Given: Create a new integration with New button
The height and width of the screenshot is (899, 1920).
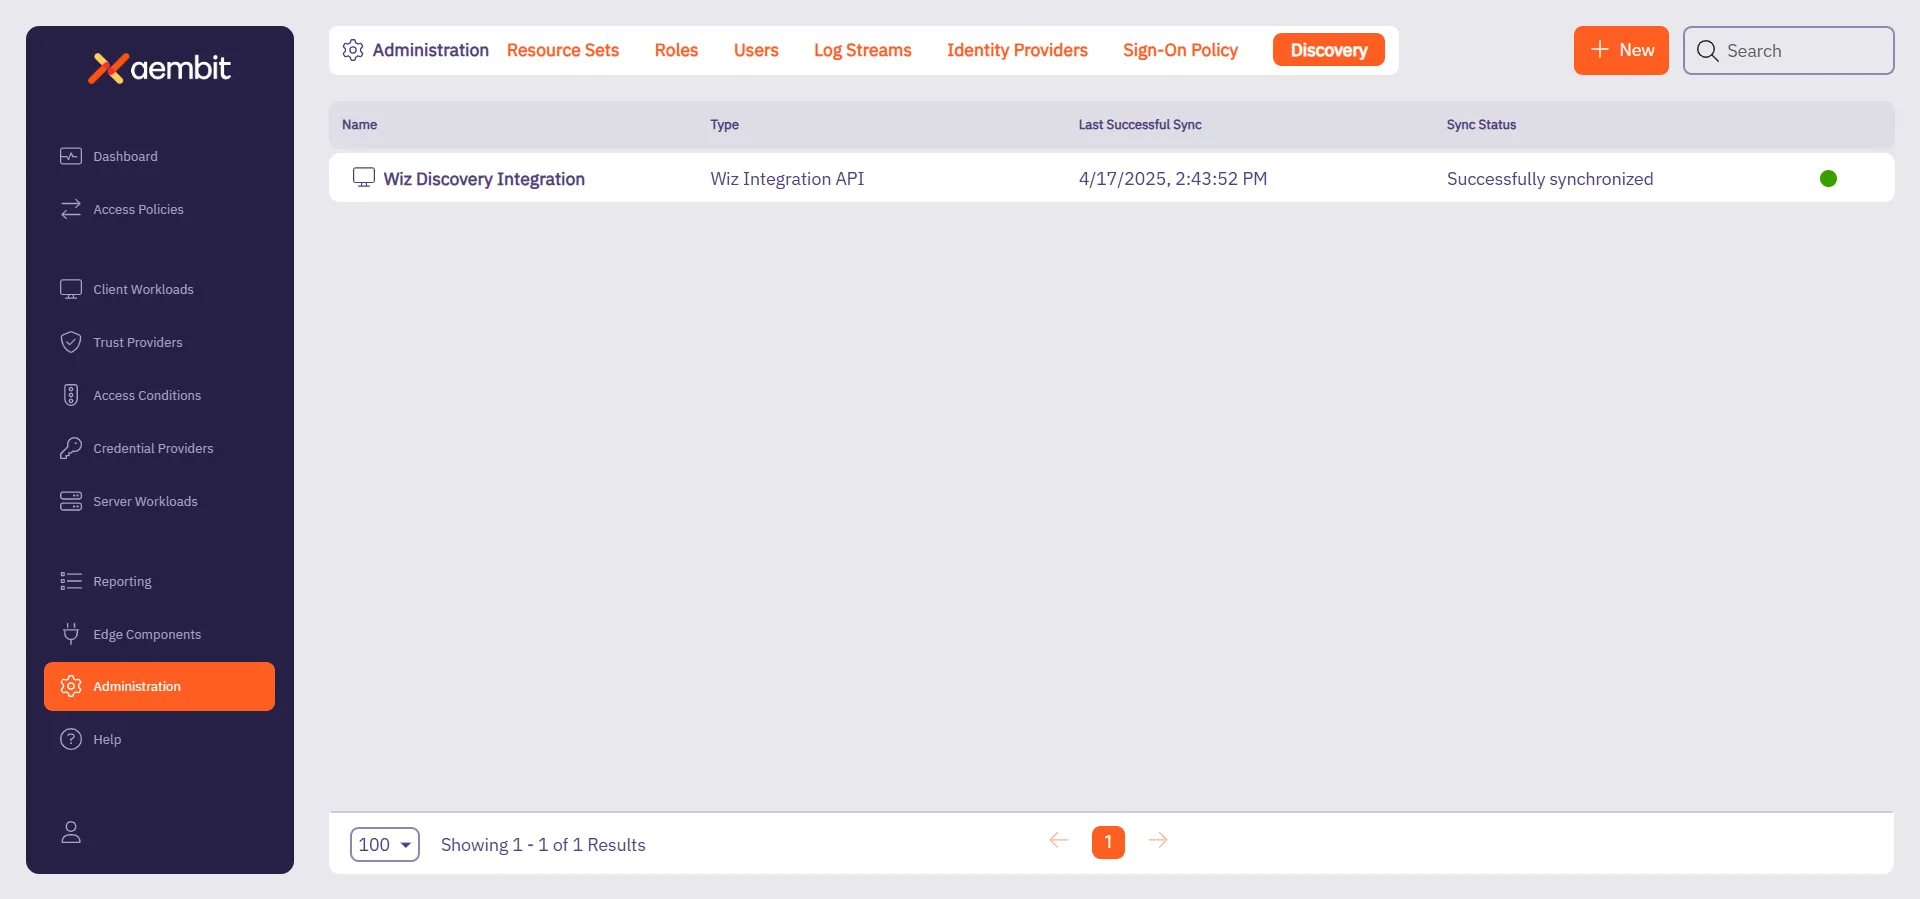Looking at the screenshot, I should tap(1621, 50).
